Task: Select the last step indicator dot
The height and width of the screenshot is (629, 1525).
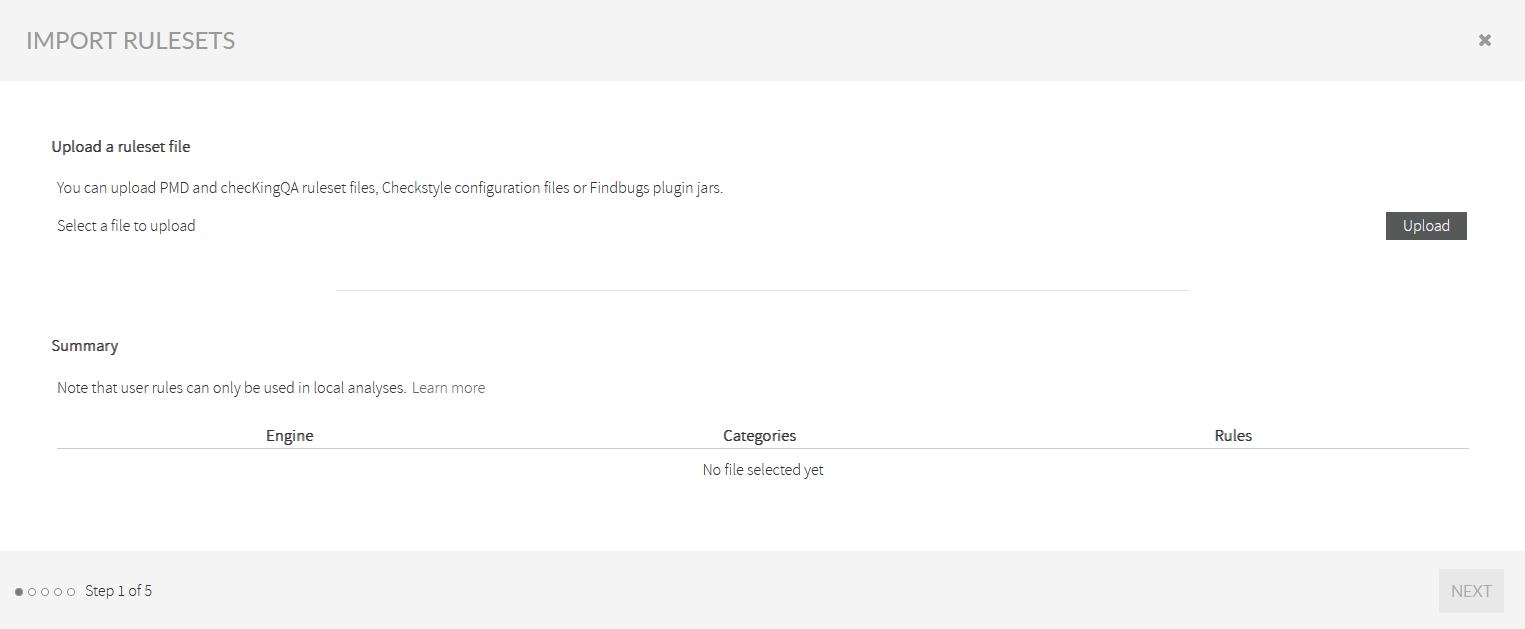Action: (x=71, y=591)
